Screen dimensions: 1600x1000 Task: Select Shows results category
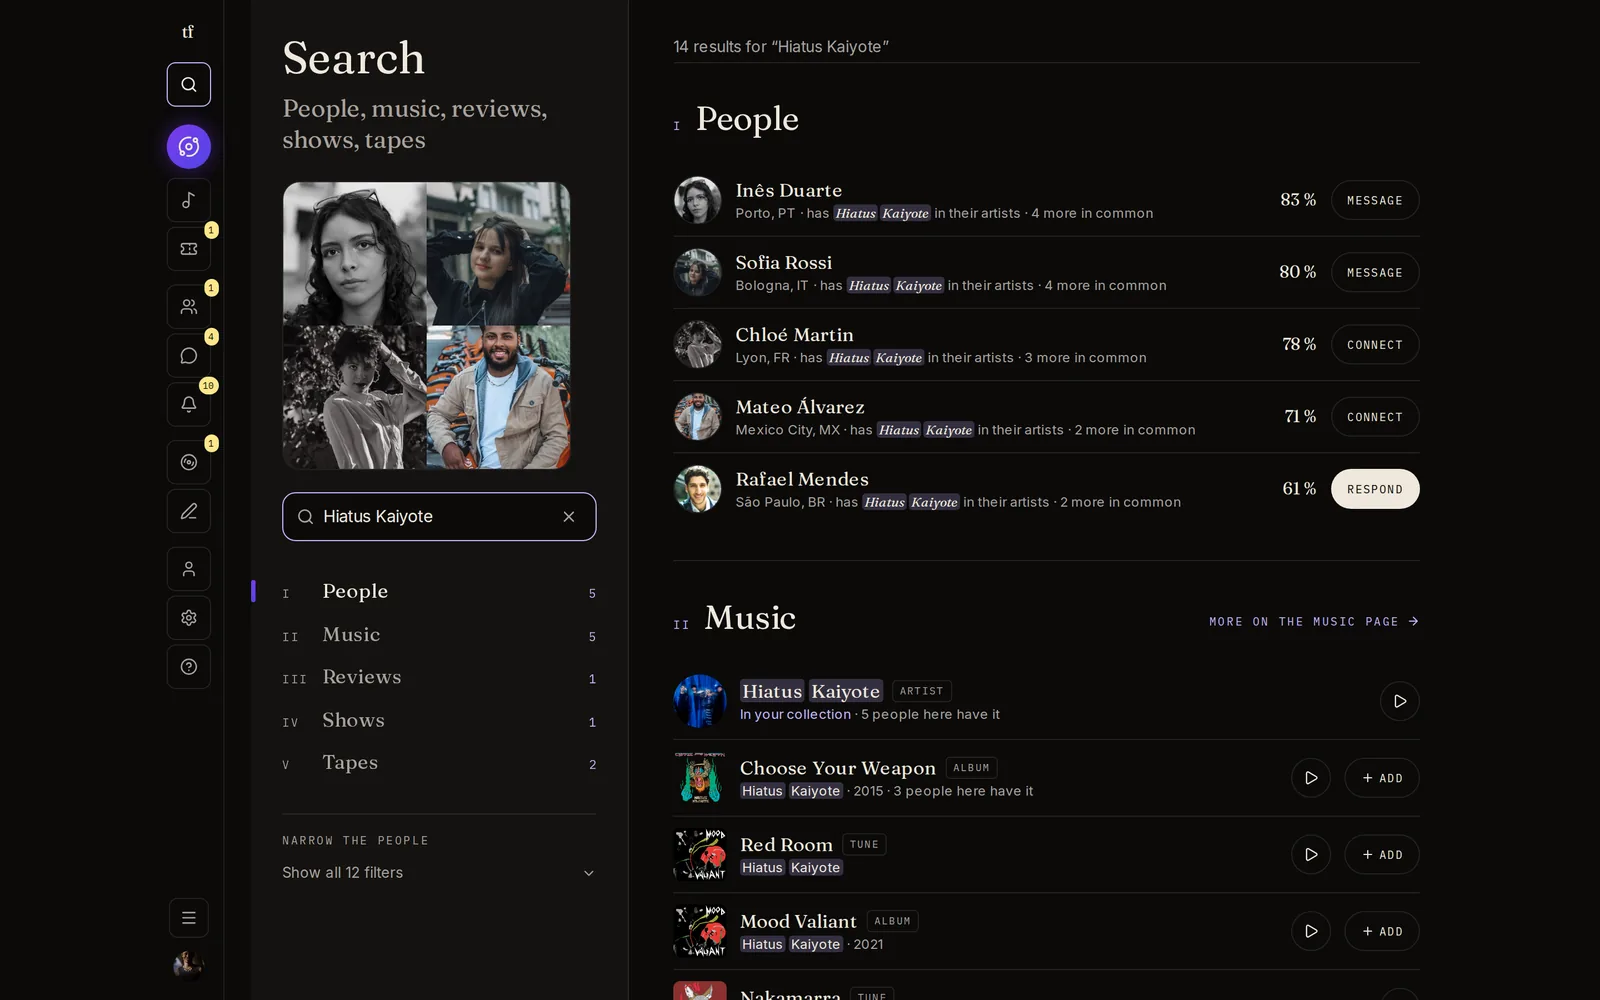coord(439,721)
